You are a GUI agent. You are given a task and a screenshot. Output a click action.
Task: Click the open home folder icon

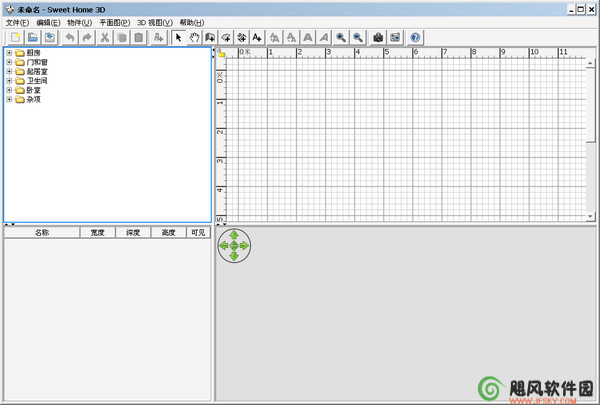33,38
